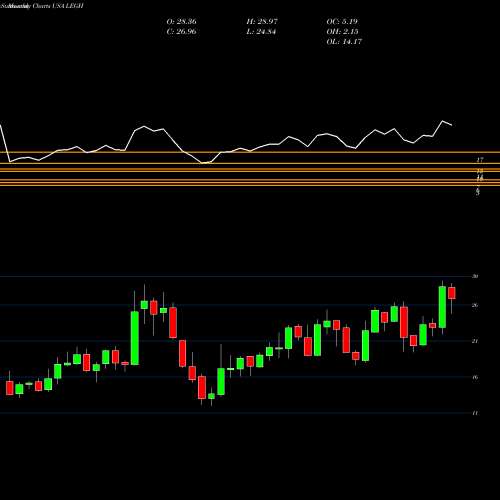Click the 21 price axis label

tap(475, 341)
